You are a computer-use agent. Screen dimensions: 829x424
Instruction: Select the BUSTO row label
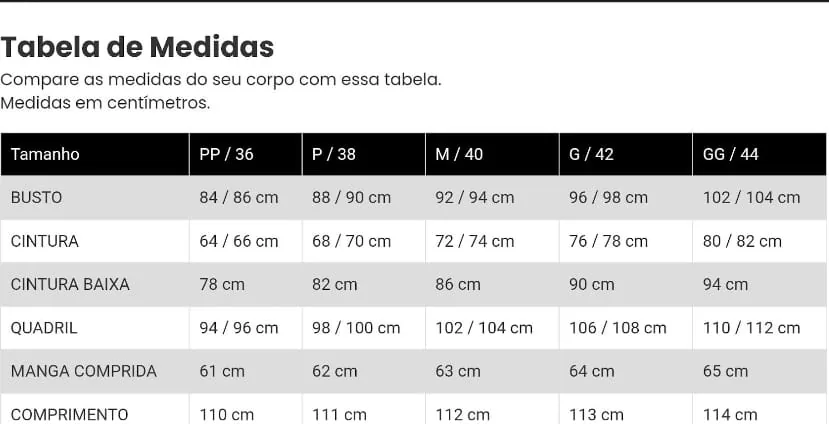[x=37, y=198]
